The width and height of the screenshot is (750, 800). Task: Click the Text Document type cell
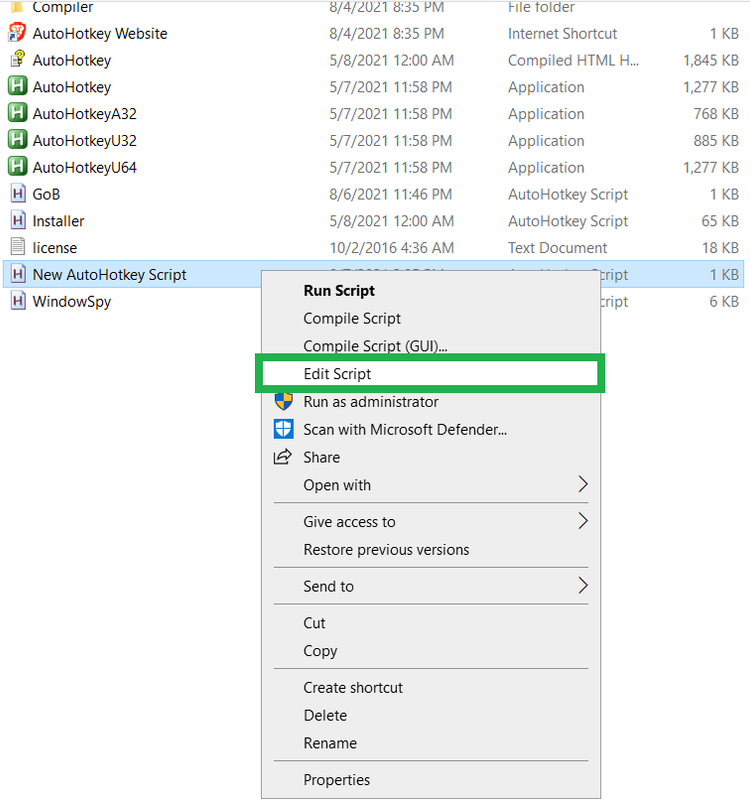tap(558, 248)
